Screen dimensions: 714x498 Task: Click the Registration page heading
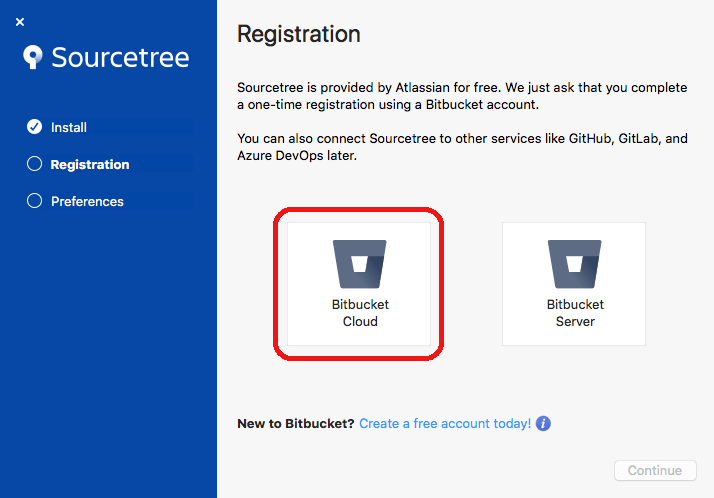[298, 34]
